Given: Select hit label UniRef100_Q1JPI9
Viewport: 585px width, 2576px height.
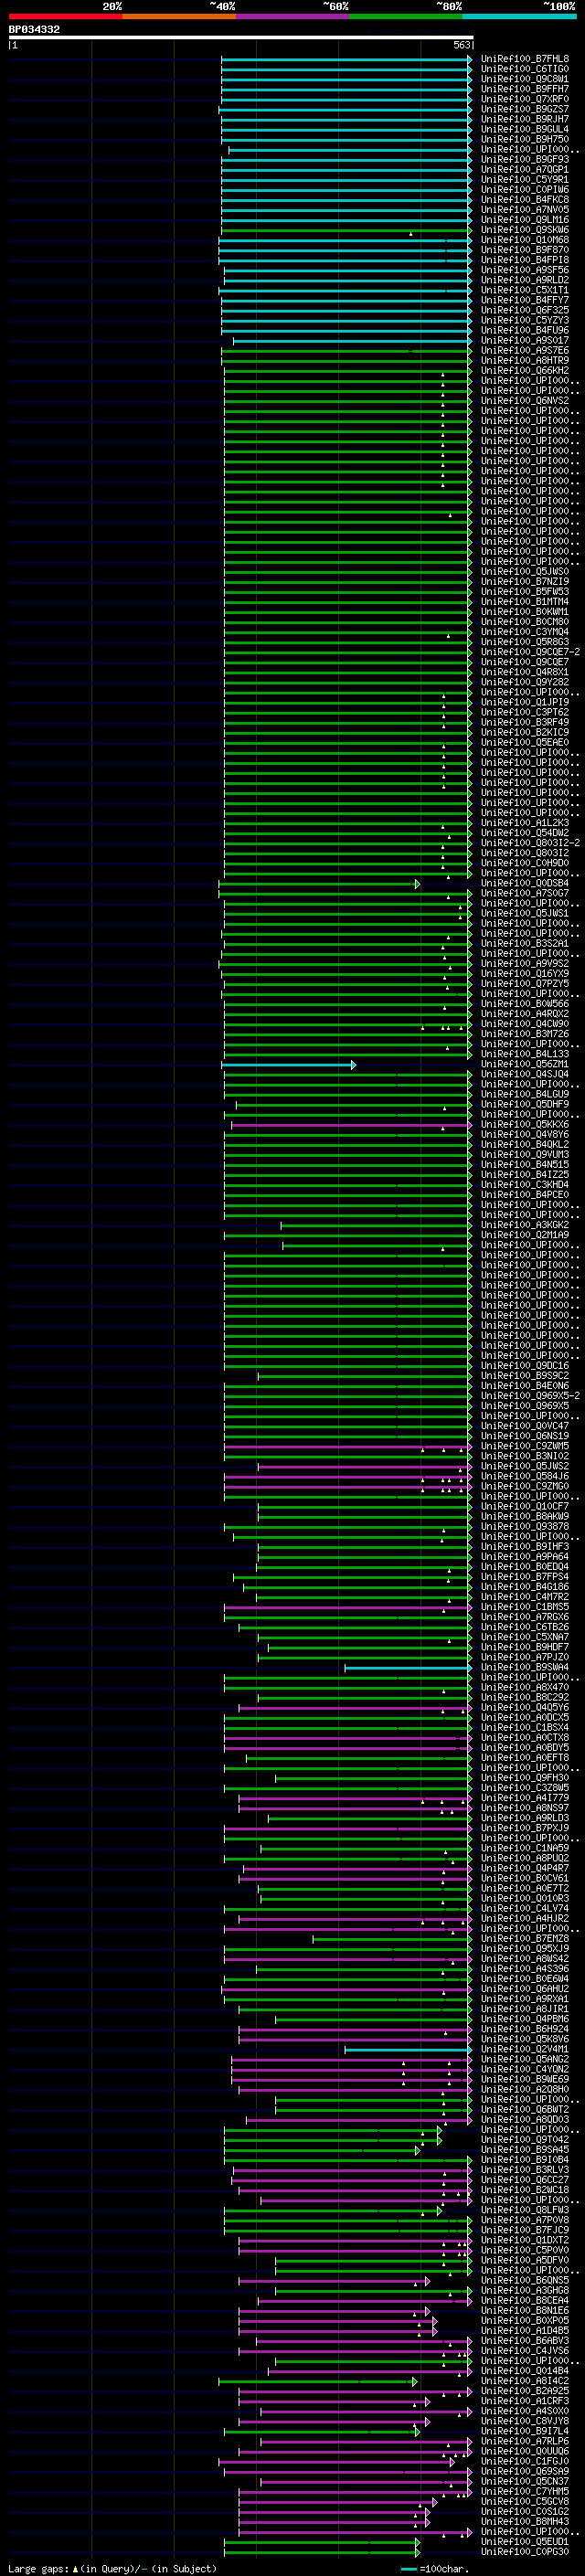Looking at the screenshot, I should click(x=525, y=702).
